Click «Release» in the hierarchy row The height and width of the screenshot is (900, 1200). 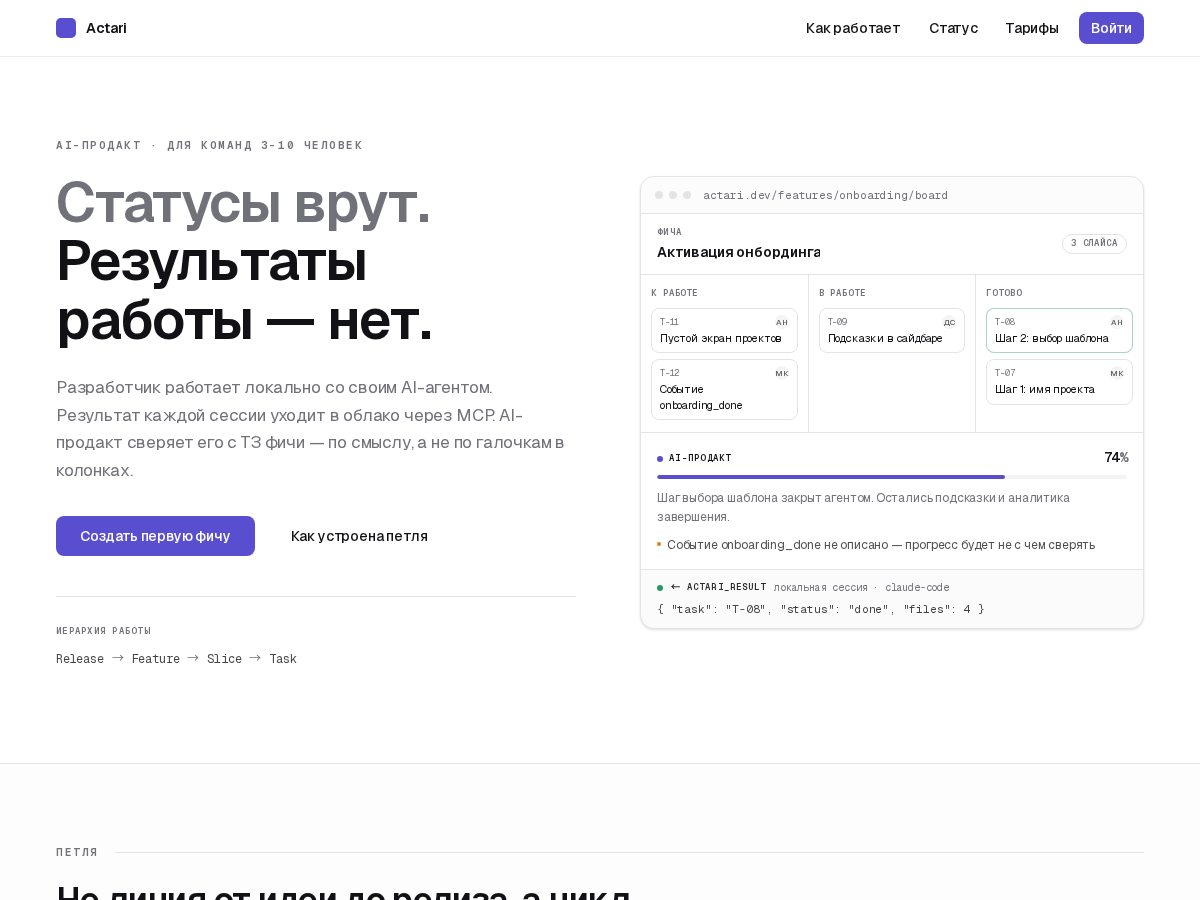point(80,659)
